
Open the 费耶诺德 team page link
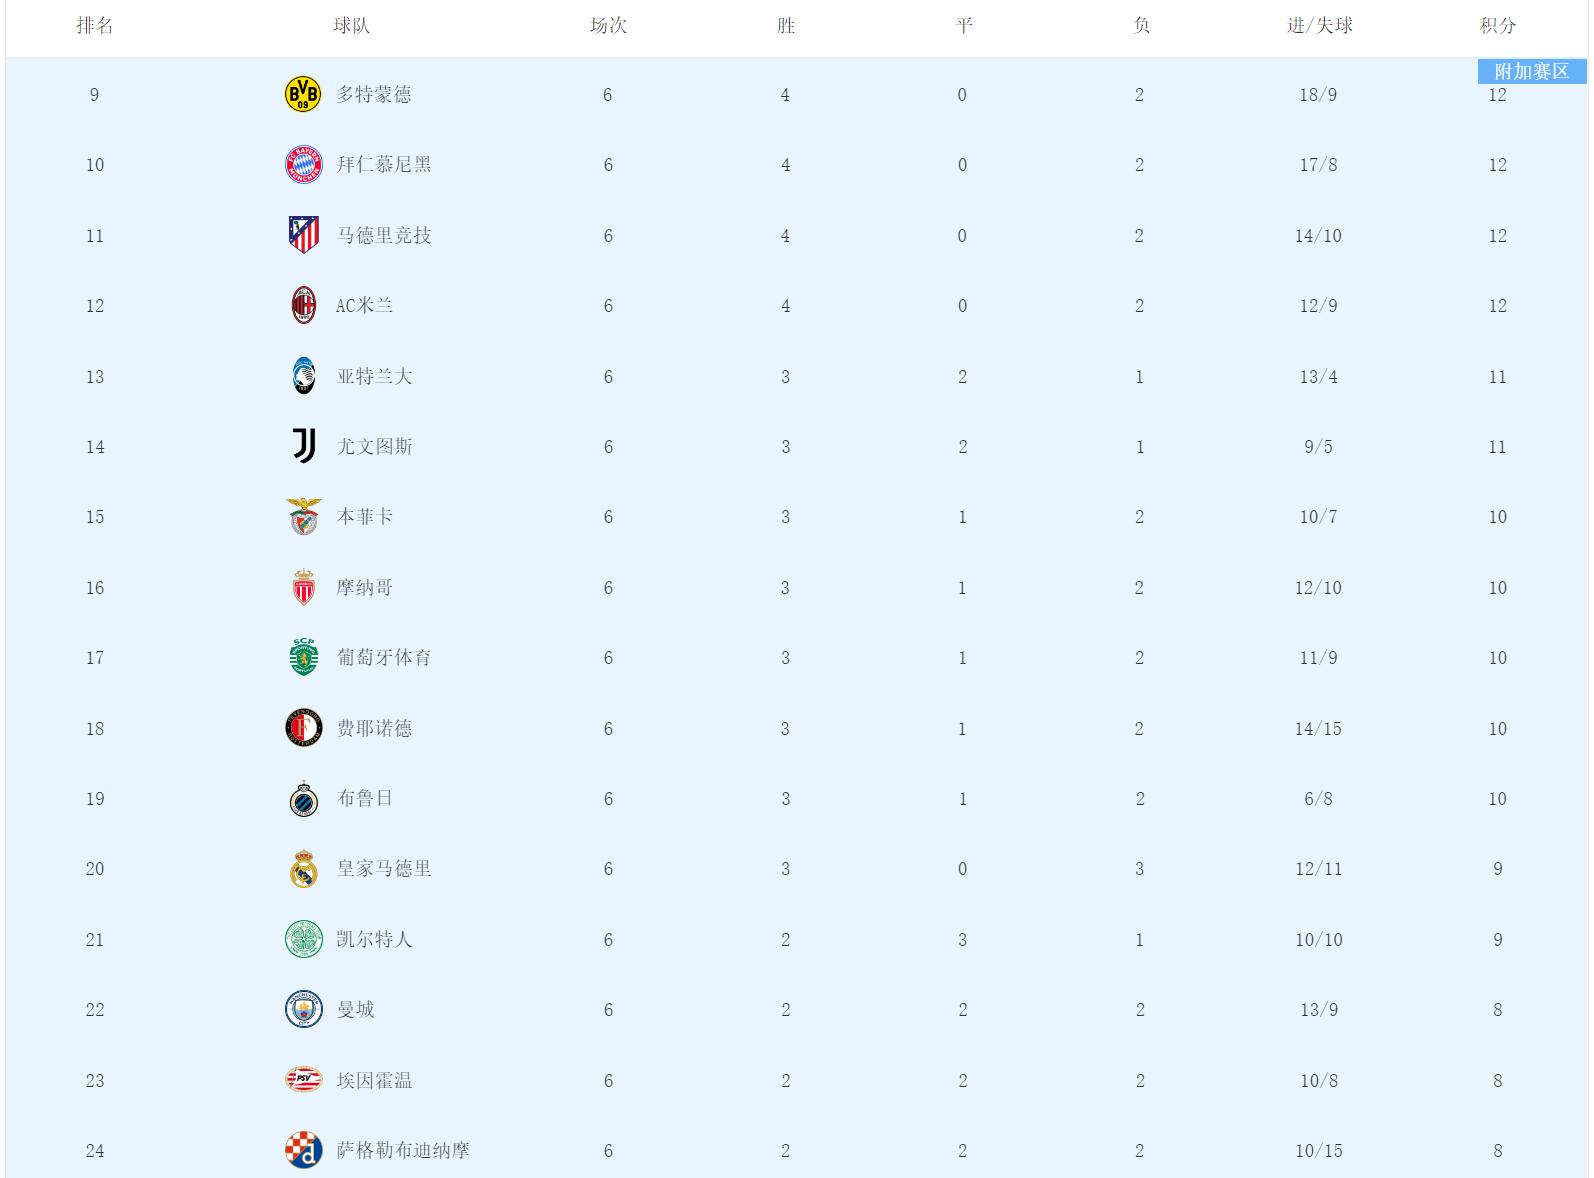374,729
